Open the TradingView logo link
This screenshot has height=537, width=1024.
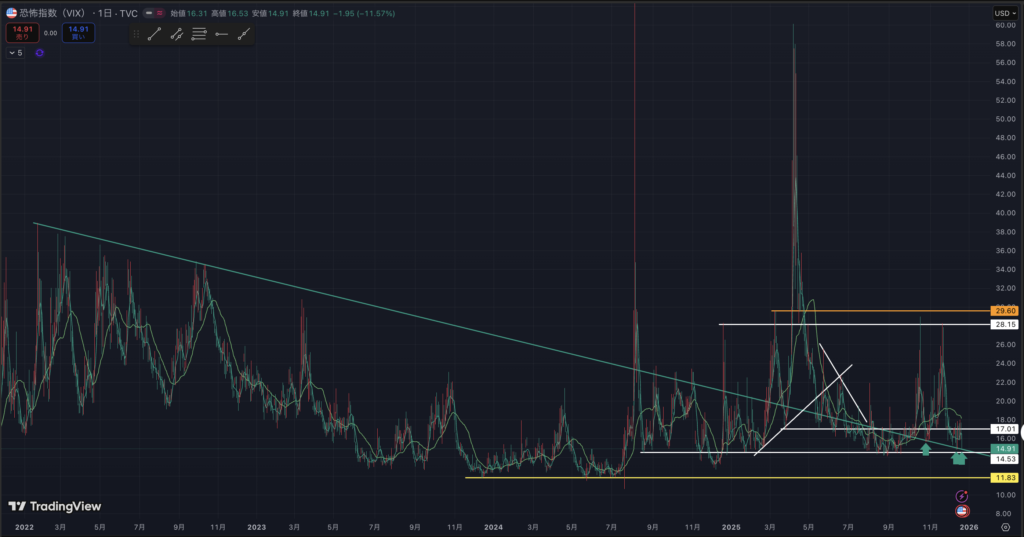pos(49,506)
